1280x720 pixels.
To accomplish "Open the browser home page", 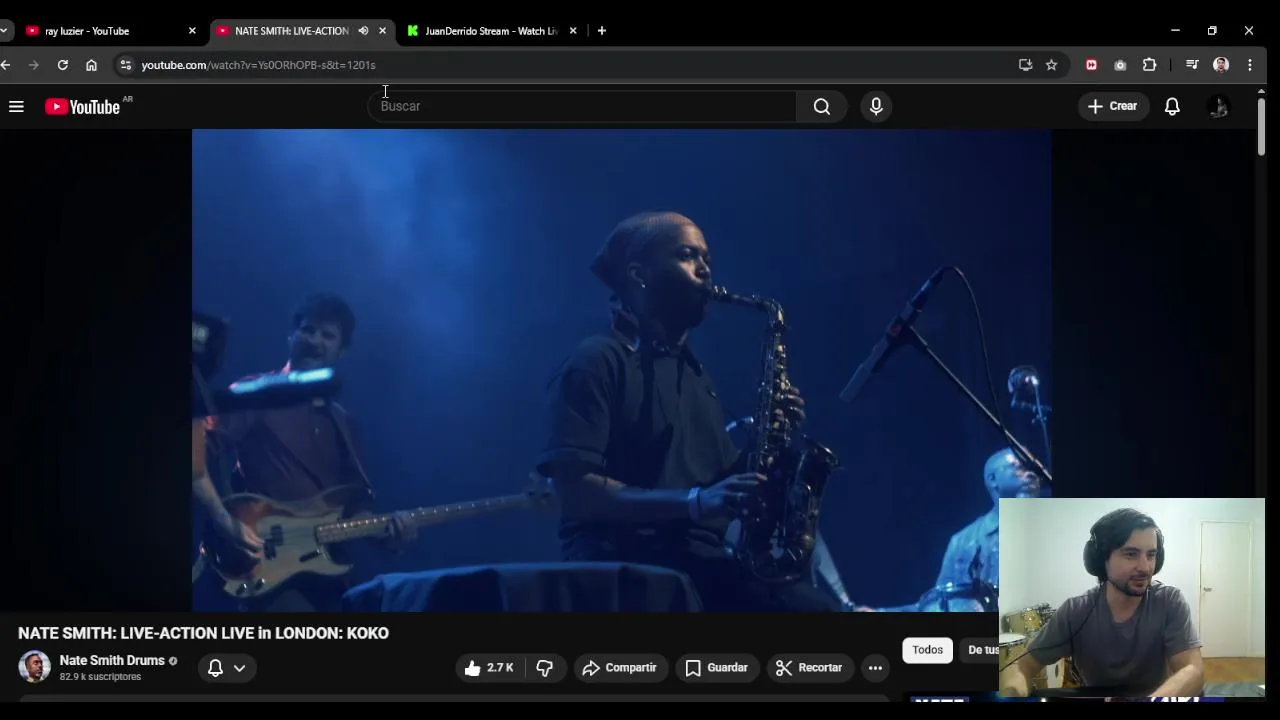I will 91,65.
